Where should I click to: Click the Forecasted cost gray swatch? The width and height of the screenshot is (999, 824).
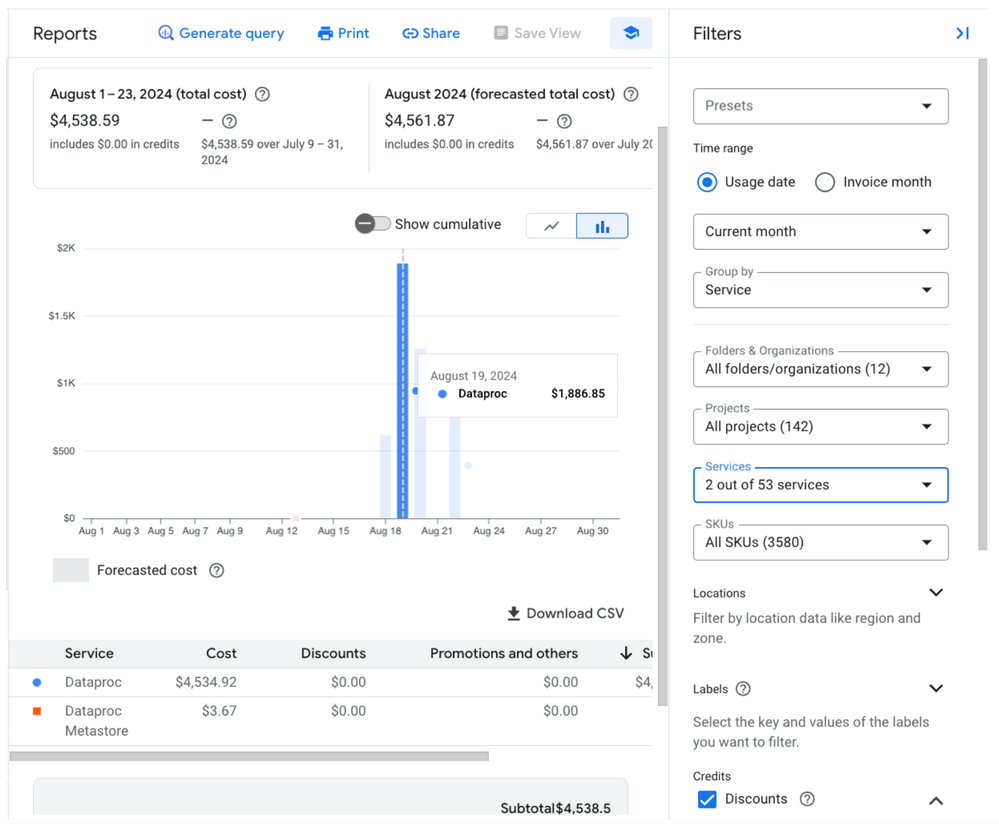click(71, 570)
